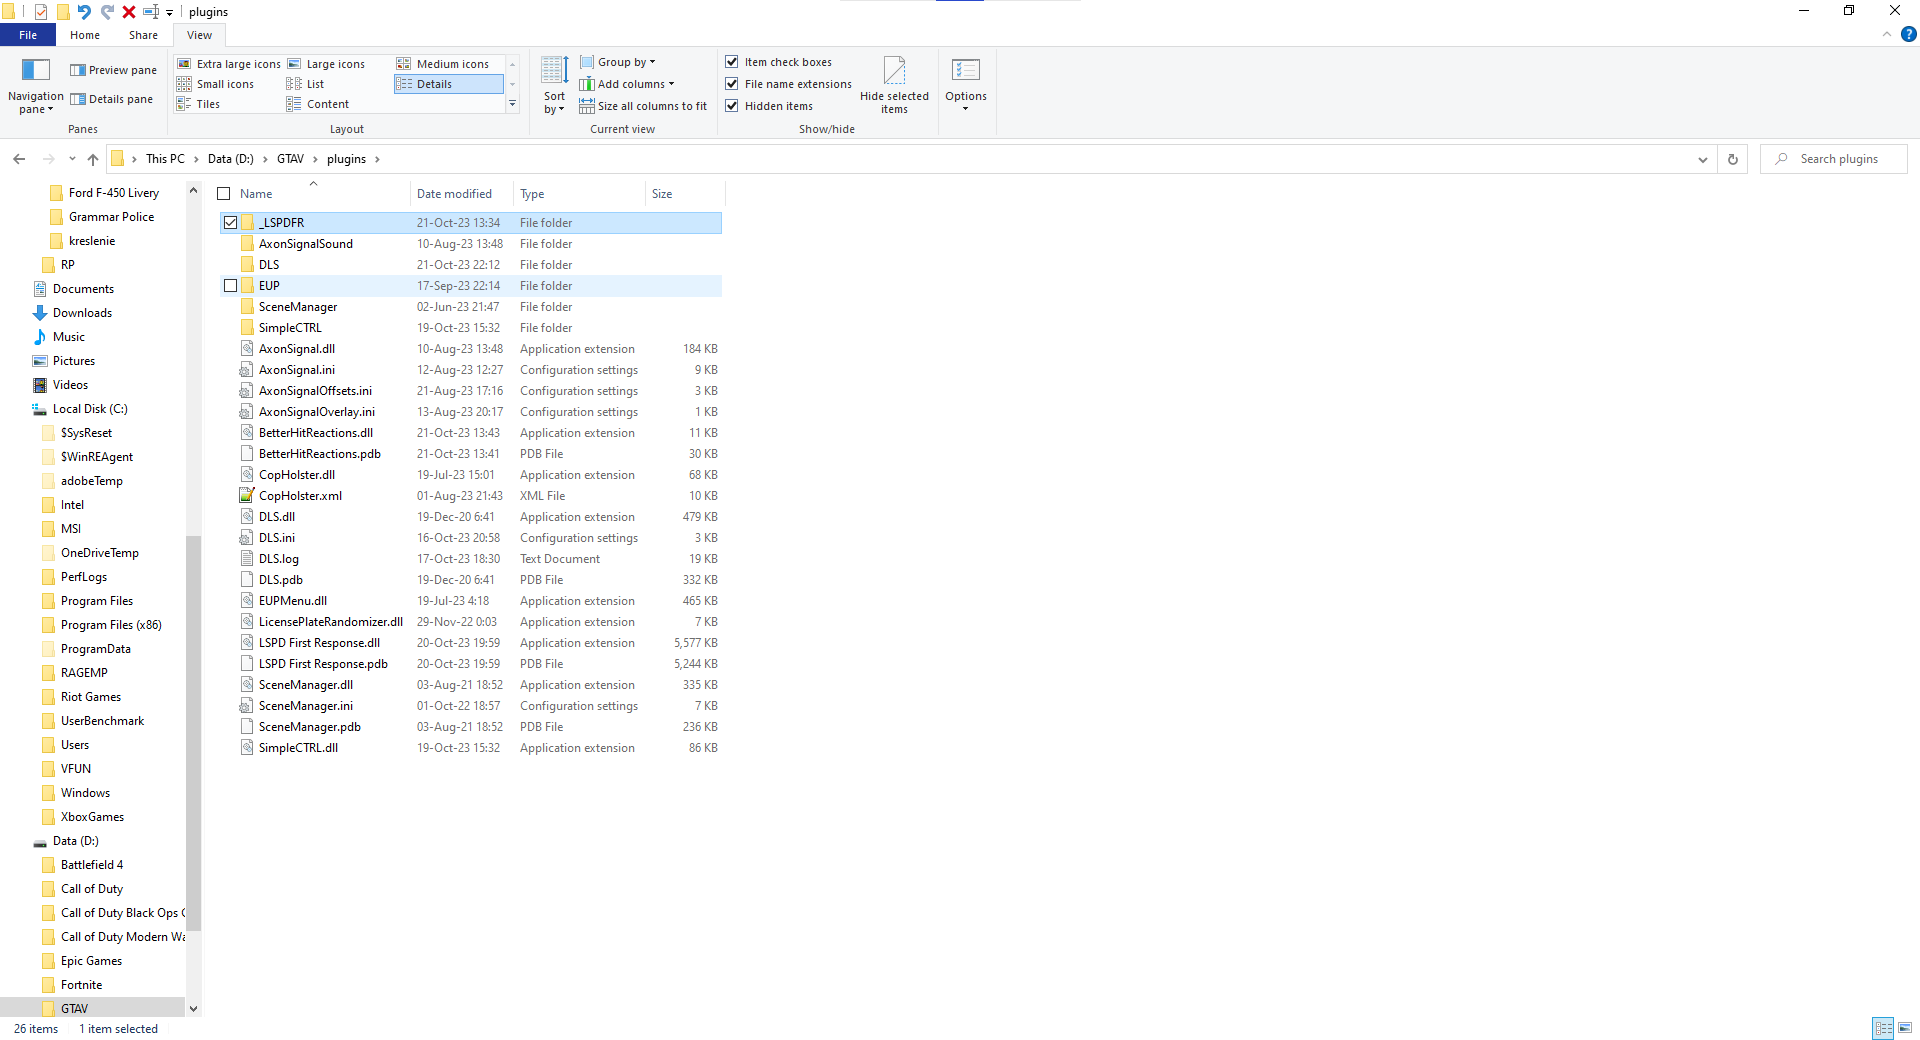The width and height of the screenshot is (1920, 1040).
Task: Select Documents in navigation pane
Action: [83, 289]
